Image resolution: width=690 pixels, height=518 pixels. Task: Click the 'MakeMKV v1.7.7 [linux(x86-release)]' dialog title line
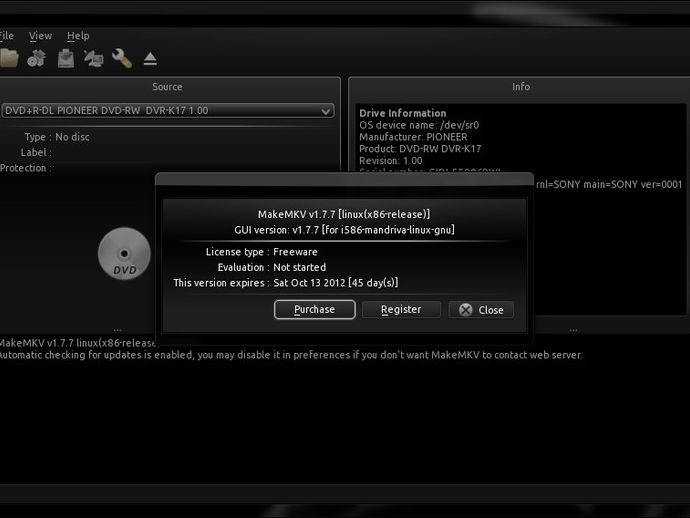[344, 214]
